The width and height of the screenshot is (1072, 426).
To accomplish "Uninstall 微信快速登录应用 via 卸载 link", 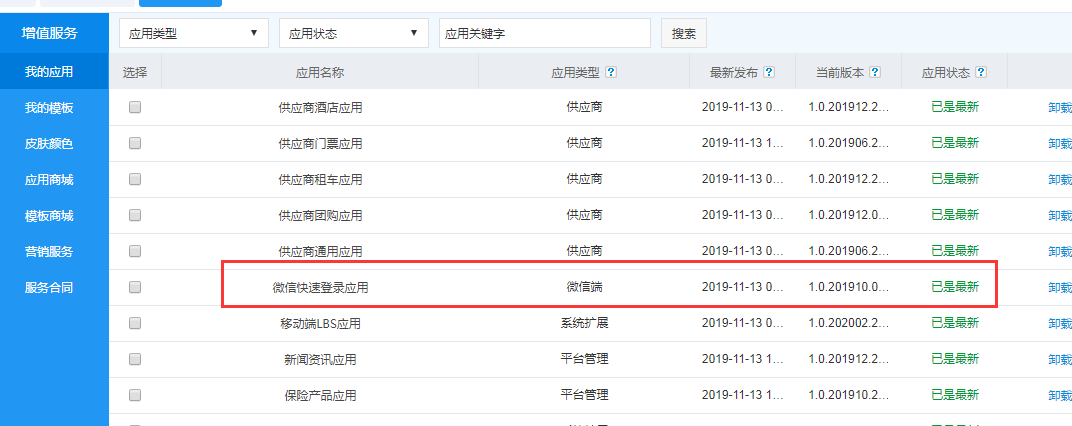I will 1059,287.
